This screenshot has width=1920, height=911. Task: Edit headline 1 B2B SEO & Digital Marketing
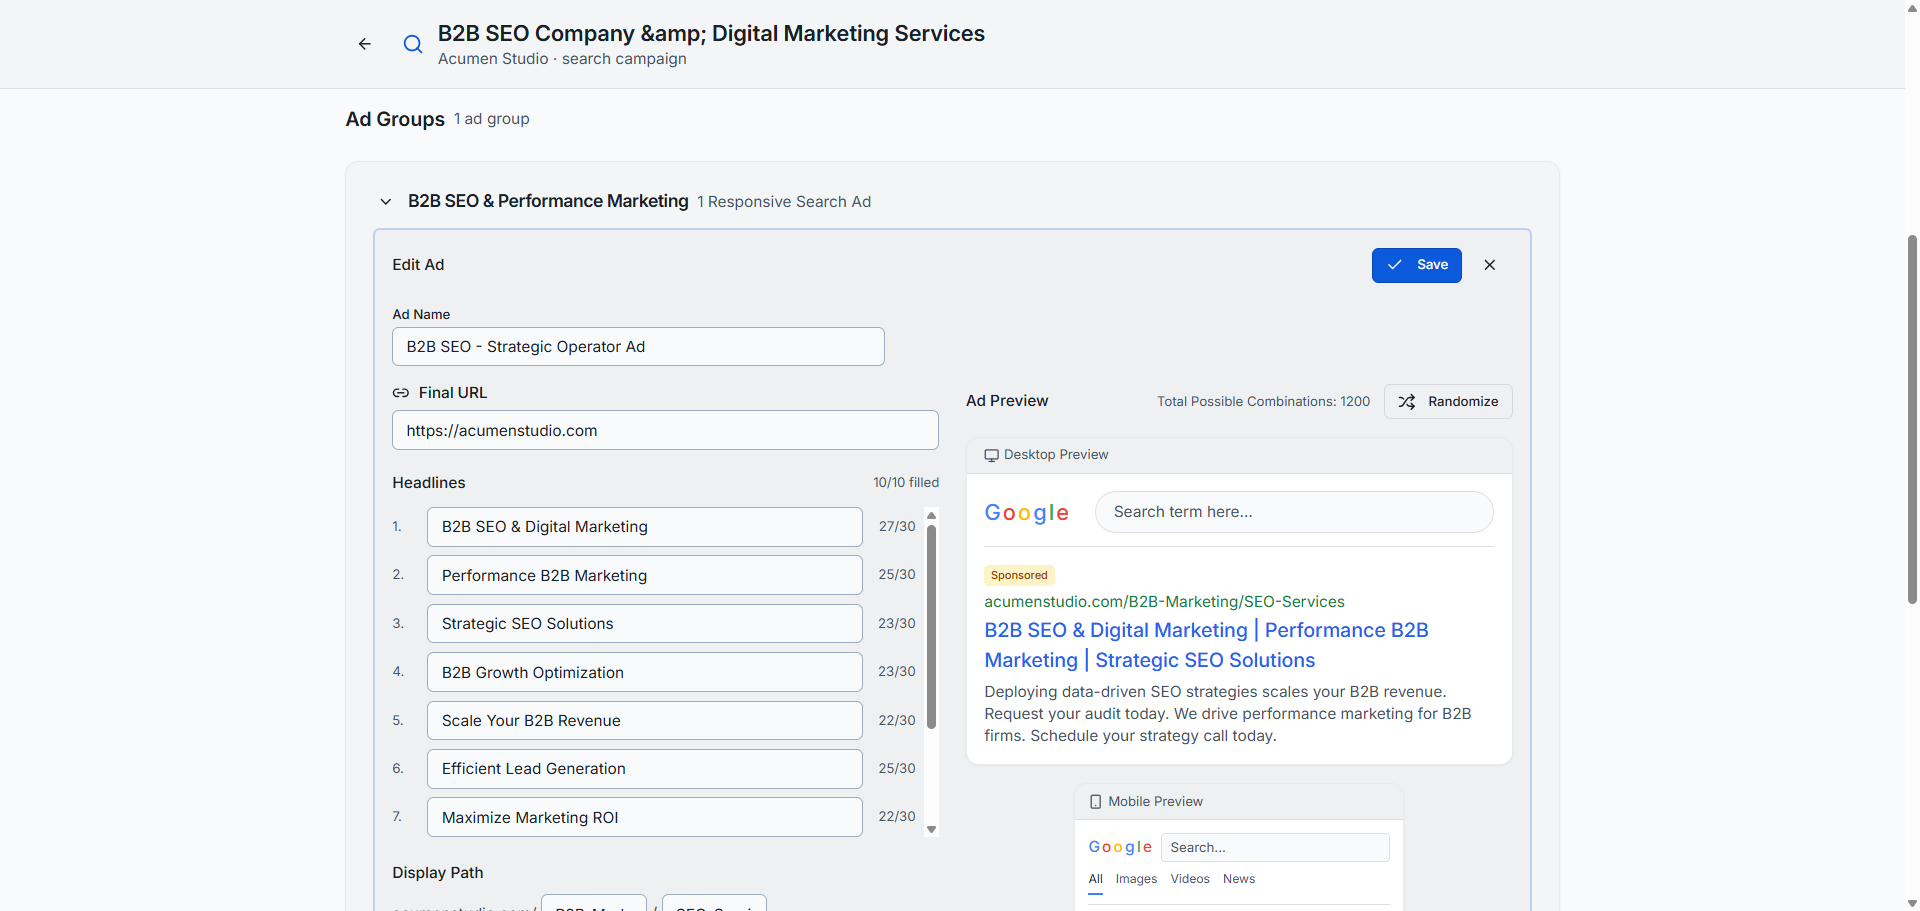coord(645,527)
